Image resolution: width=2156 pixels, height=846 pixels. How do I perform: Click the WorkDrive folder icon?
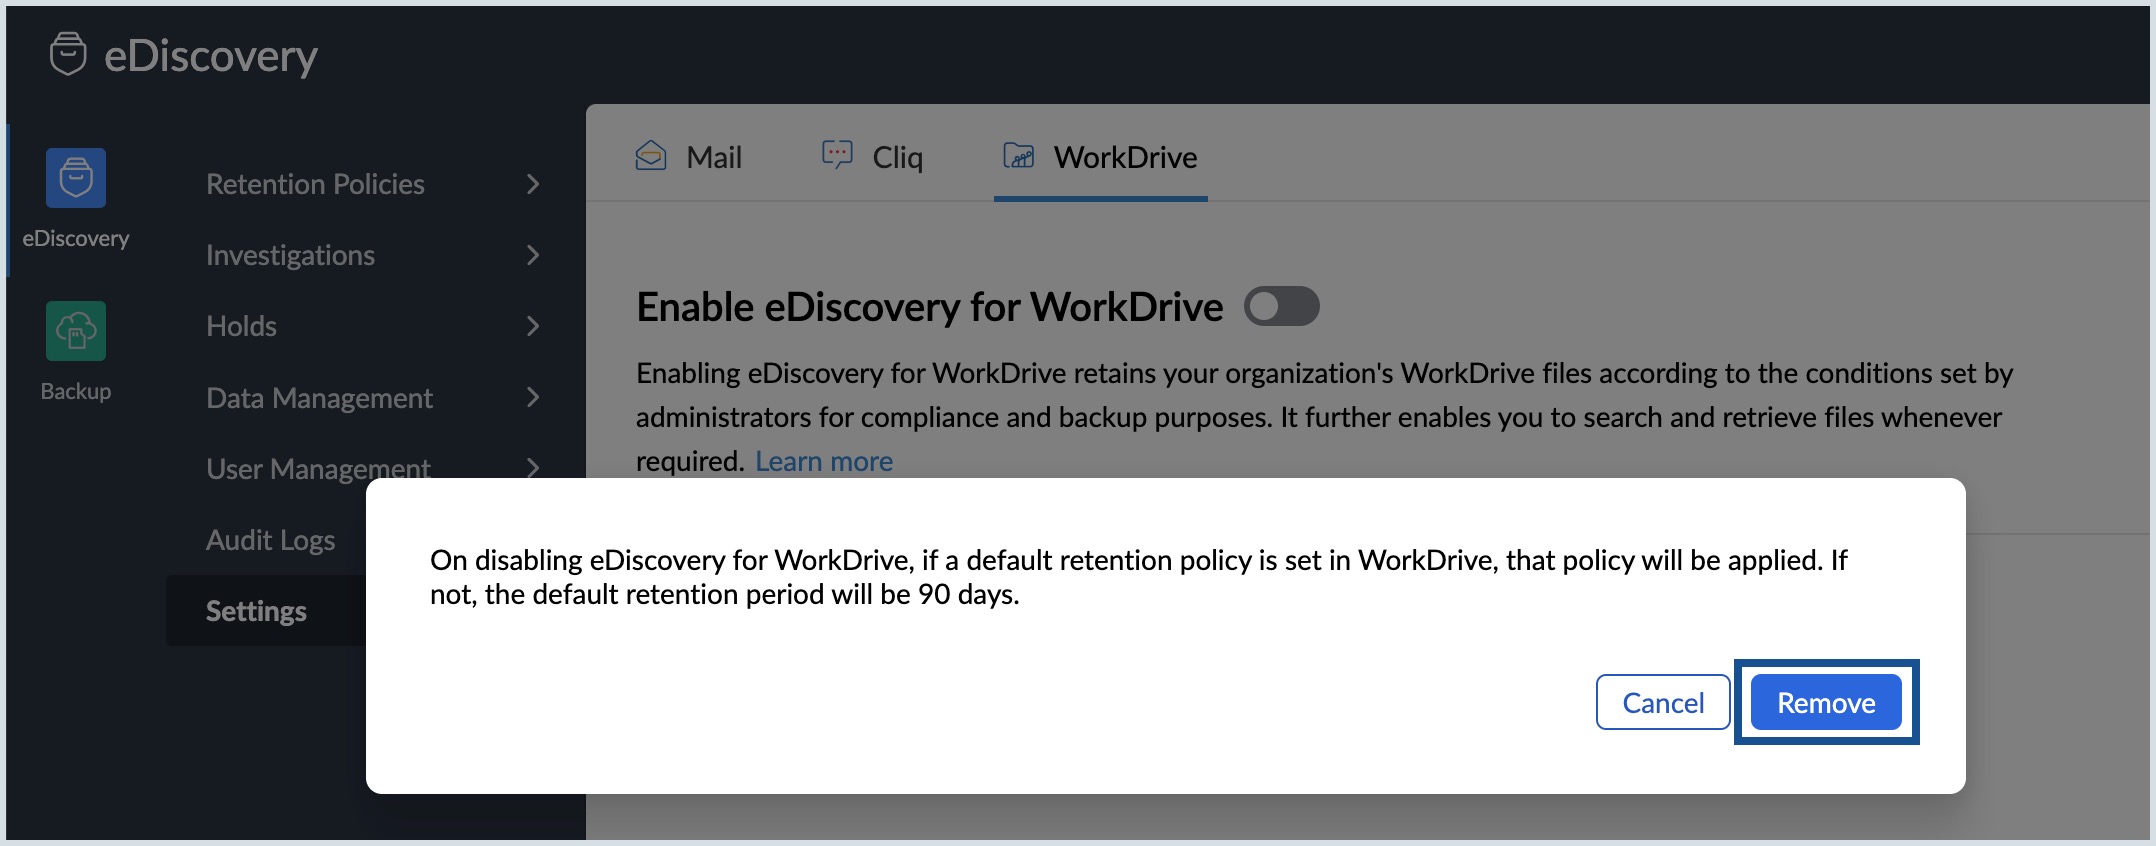1019,156
